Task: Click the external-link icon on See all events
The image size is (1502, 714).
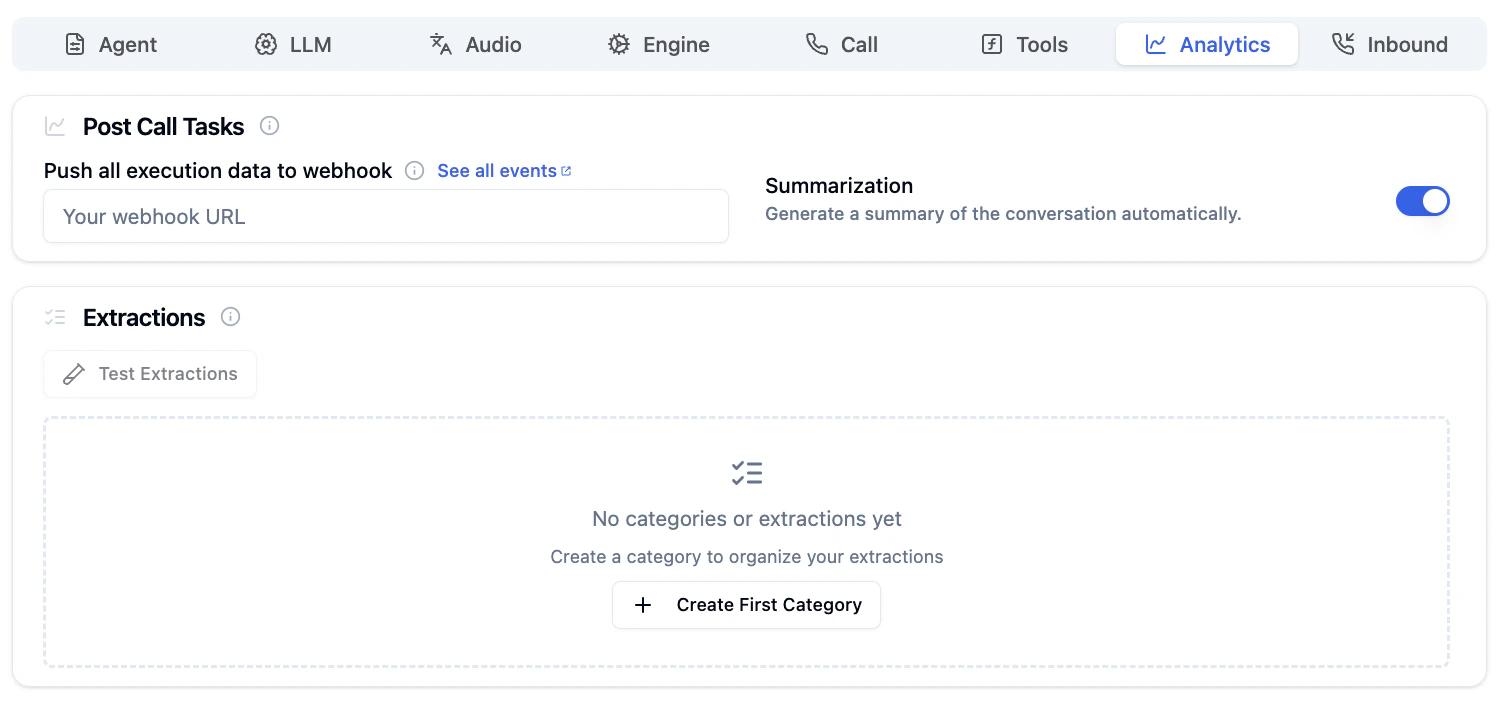Action: point(566,169)
